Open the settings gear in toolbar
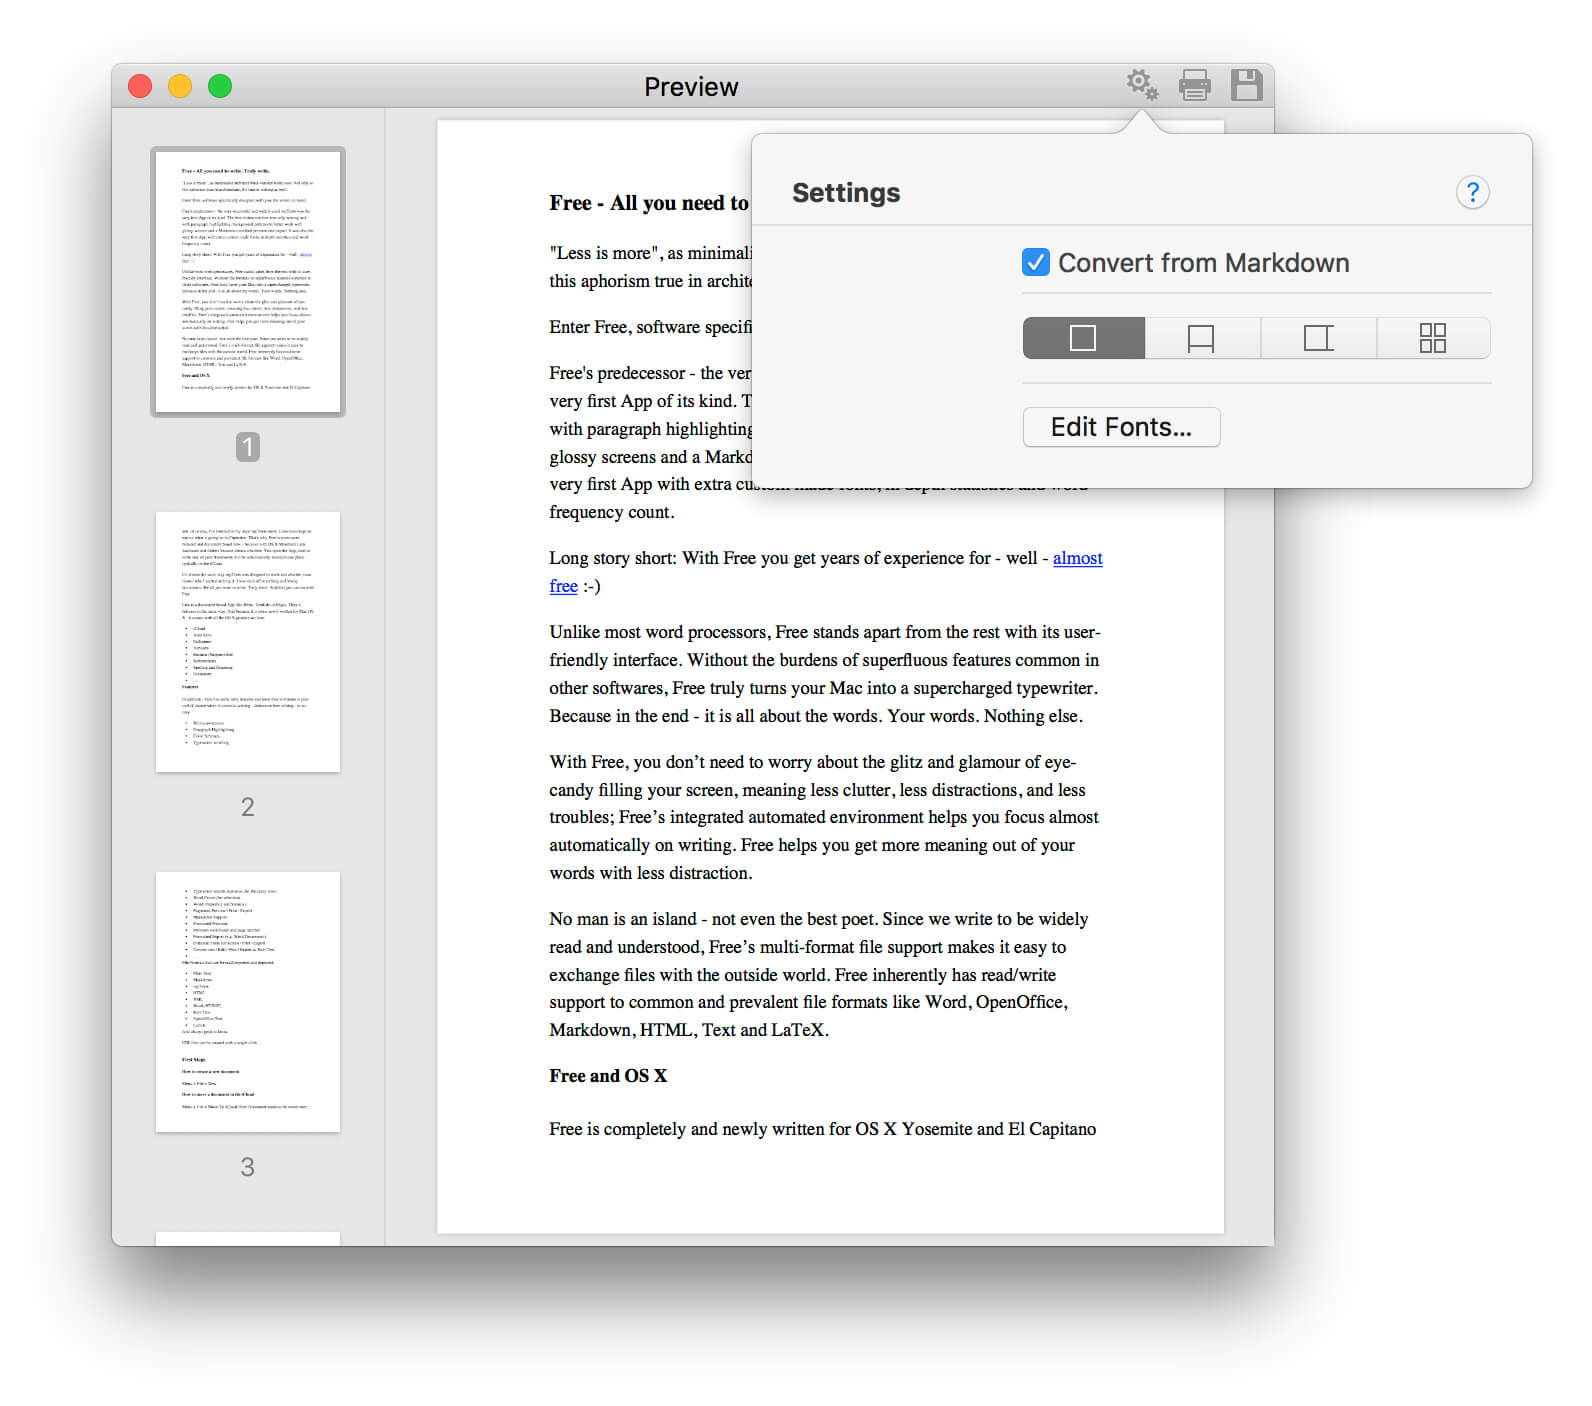This screenshot has height=1406, width=1592. pos(1142,85)
